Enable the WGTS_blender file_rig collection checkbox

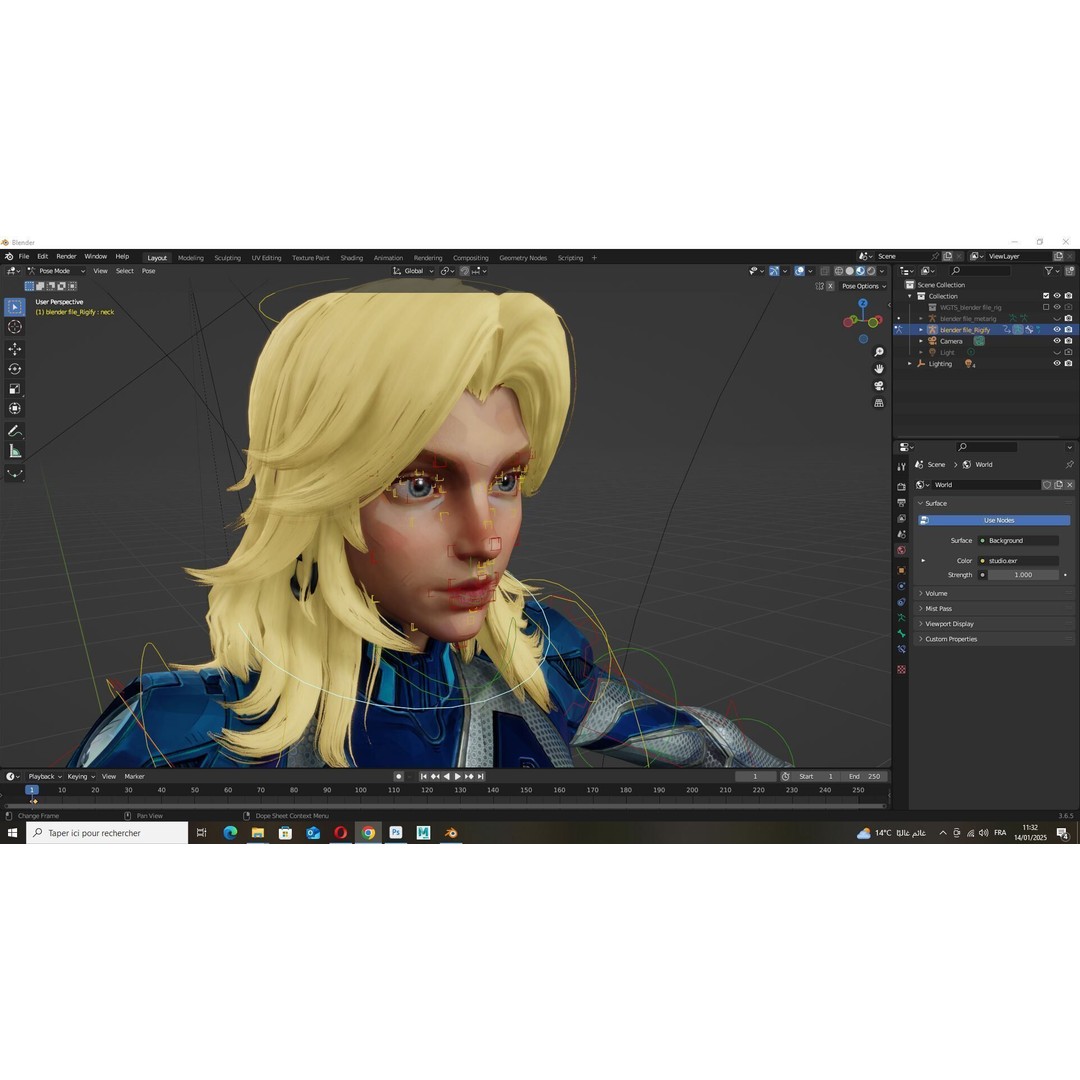point(1046,307)
